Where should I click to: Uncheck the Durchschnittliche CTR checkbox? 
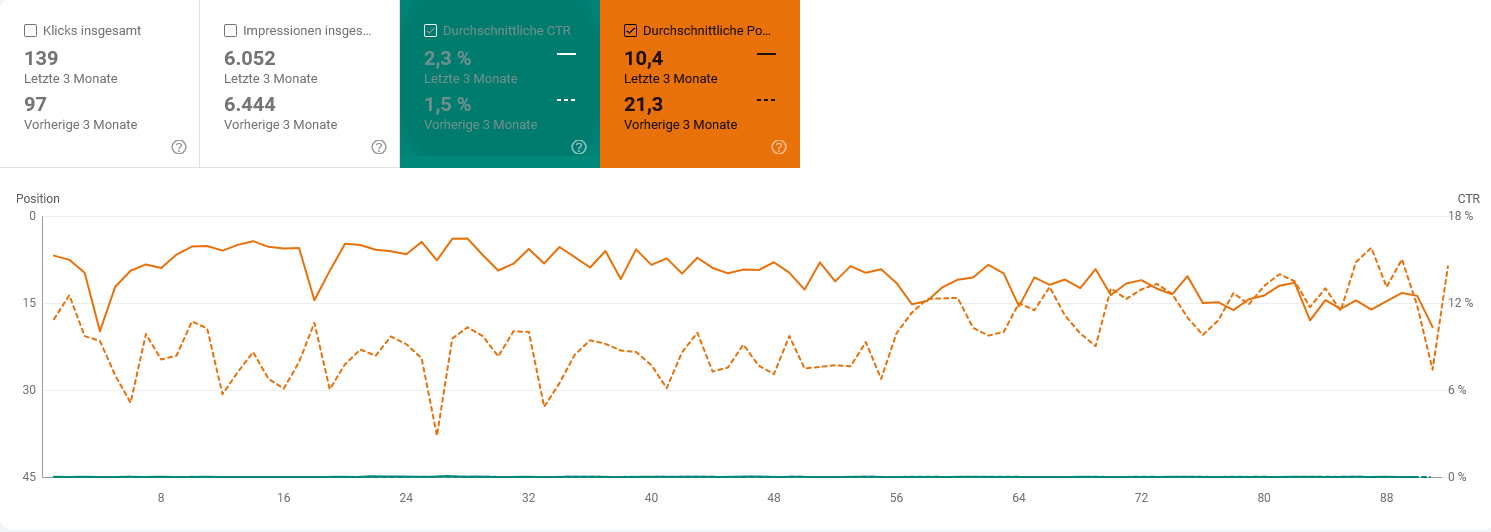[x=431, y=31]
